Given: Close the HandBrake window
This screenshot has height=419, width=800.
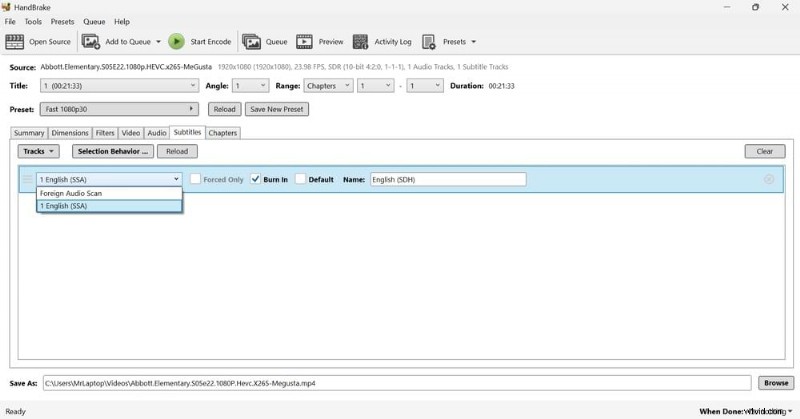Looking at the screenshot, I should click(x=785, y=7).
